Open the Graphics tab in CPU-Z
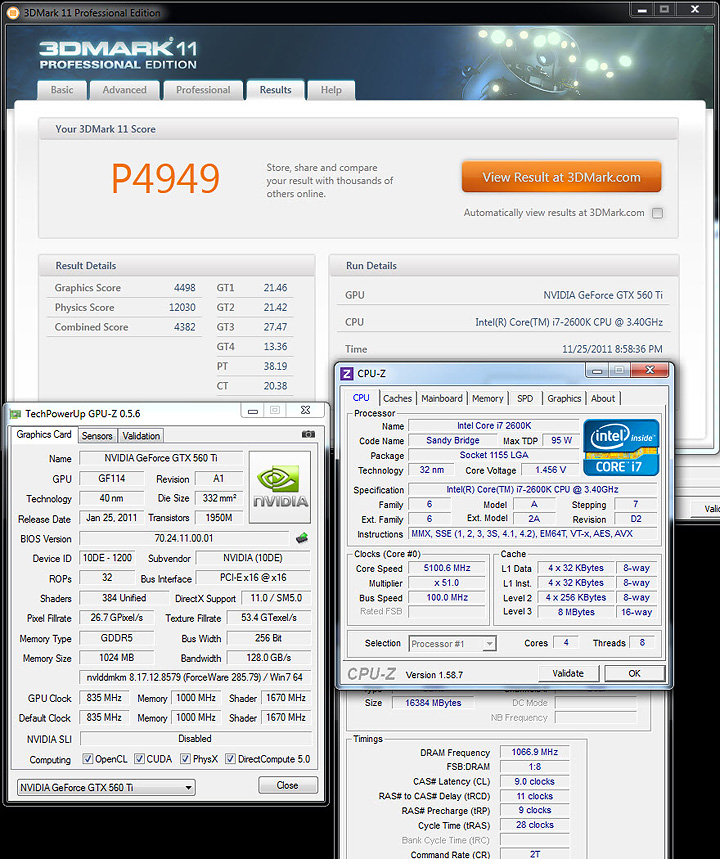The image size is (720, 859). click(x=564, y=398)
